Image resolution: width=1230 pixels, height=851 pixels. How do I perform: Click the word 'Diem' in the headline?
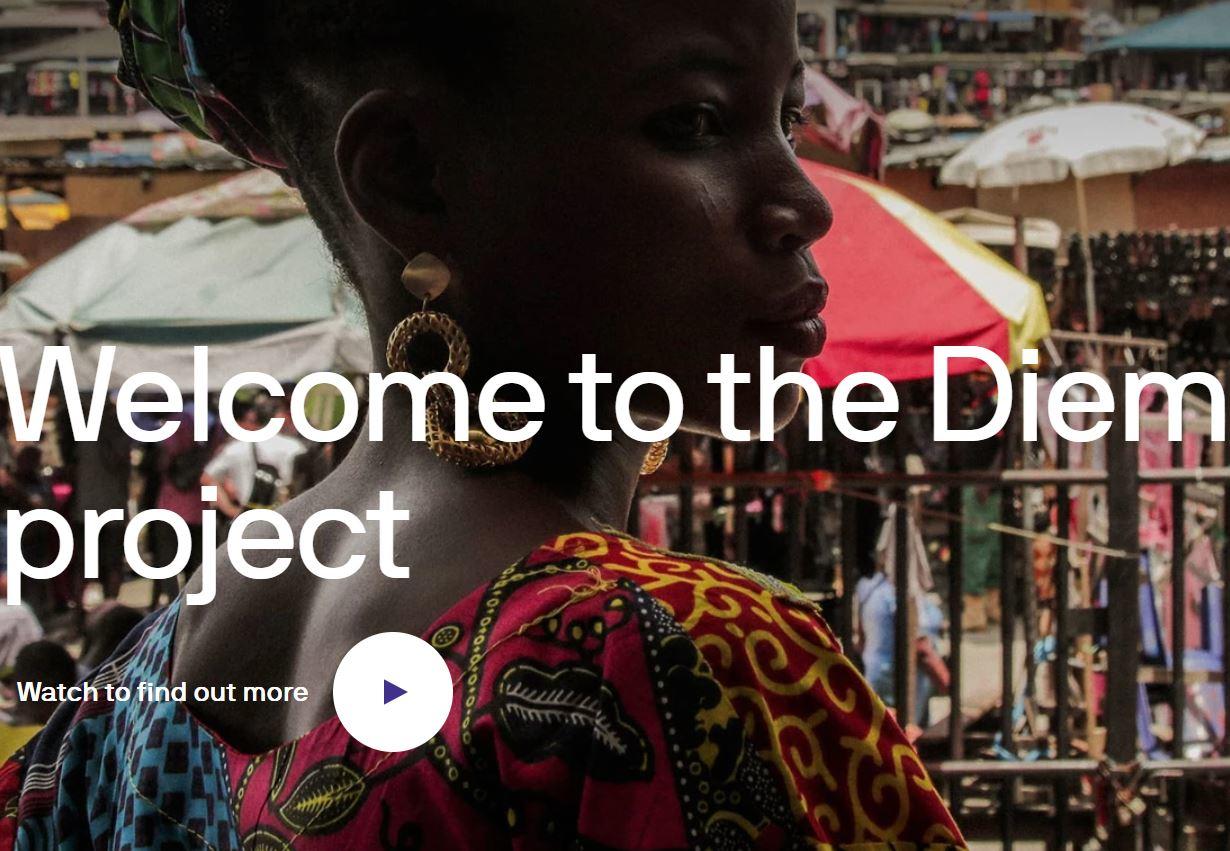(x=1076, y=393)
